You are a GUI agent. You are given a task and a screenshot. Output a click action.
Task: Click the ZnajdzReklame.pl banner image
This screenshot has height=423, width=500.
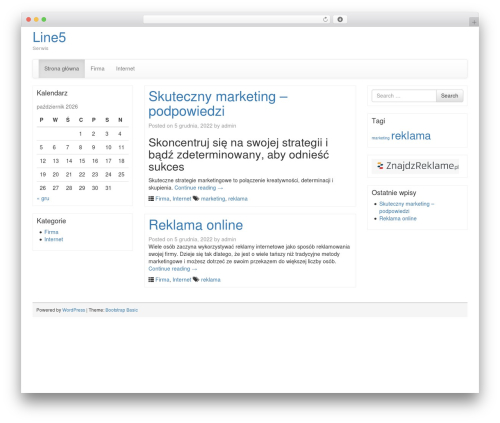[415, 166]
